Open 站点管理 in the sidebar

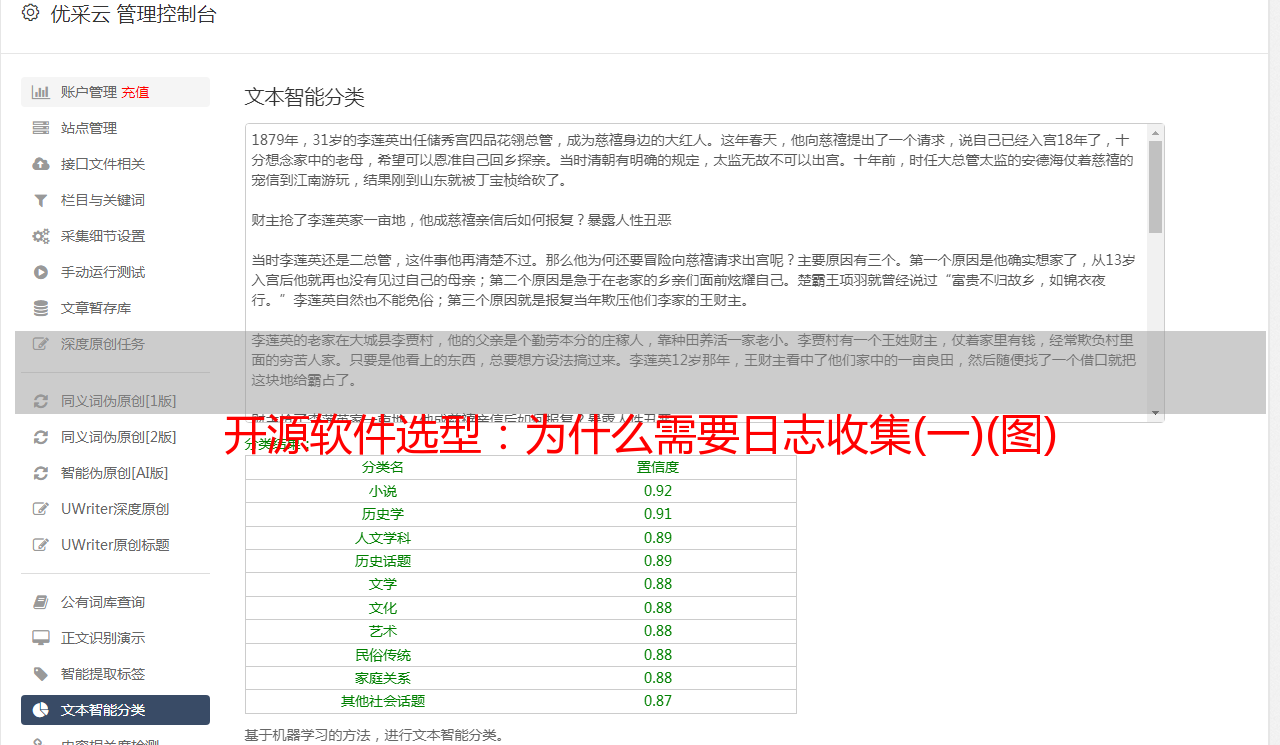tap(115, 128)
